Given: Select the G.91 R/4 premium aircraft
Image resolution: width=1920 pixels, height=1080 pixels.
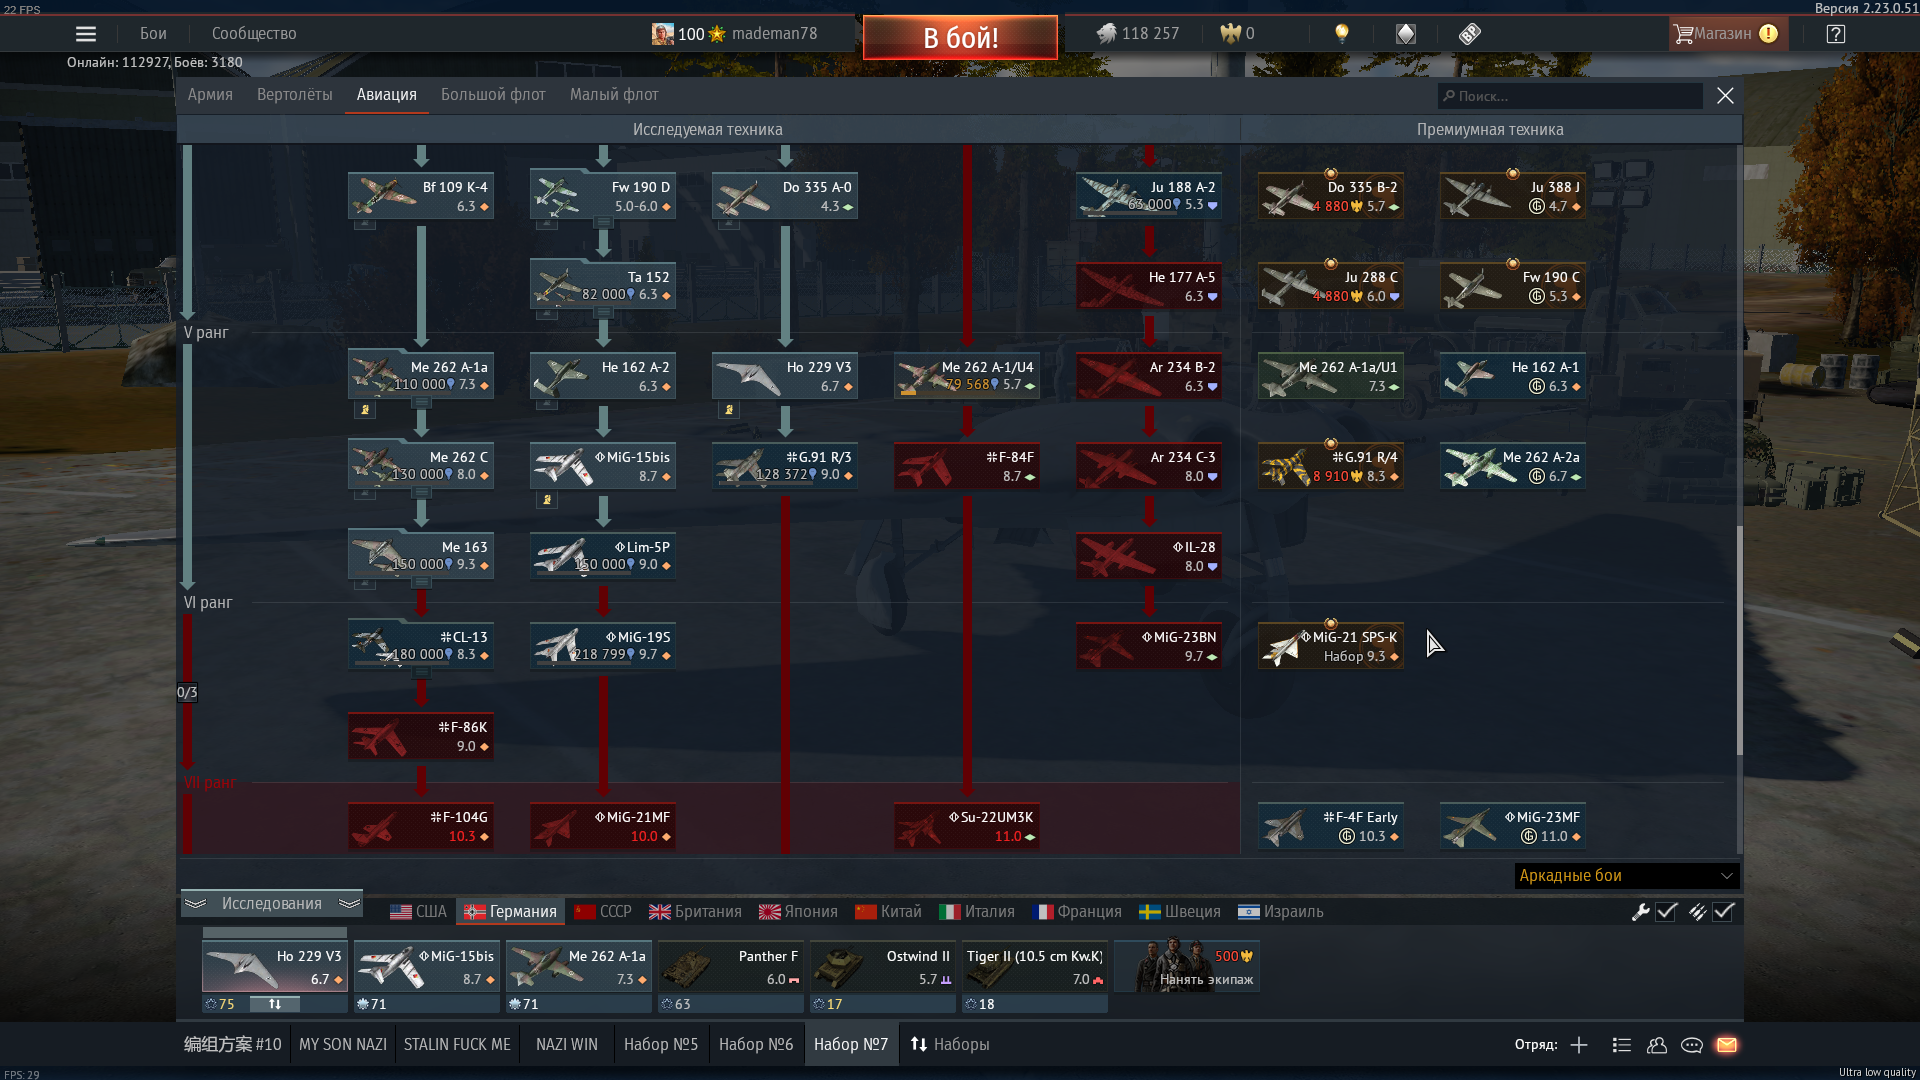Looking at the screenshot, I should coord(1331,465).
